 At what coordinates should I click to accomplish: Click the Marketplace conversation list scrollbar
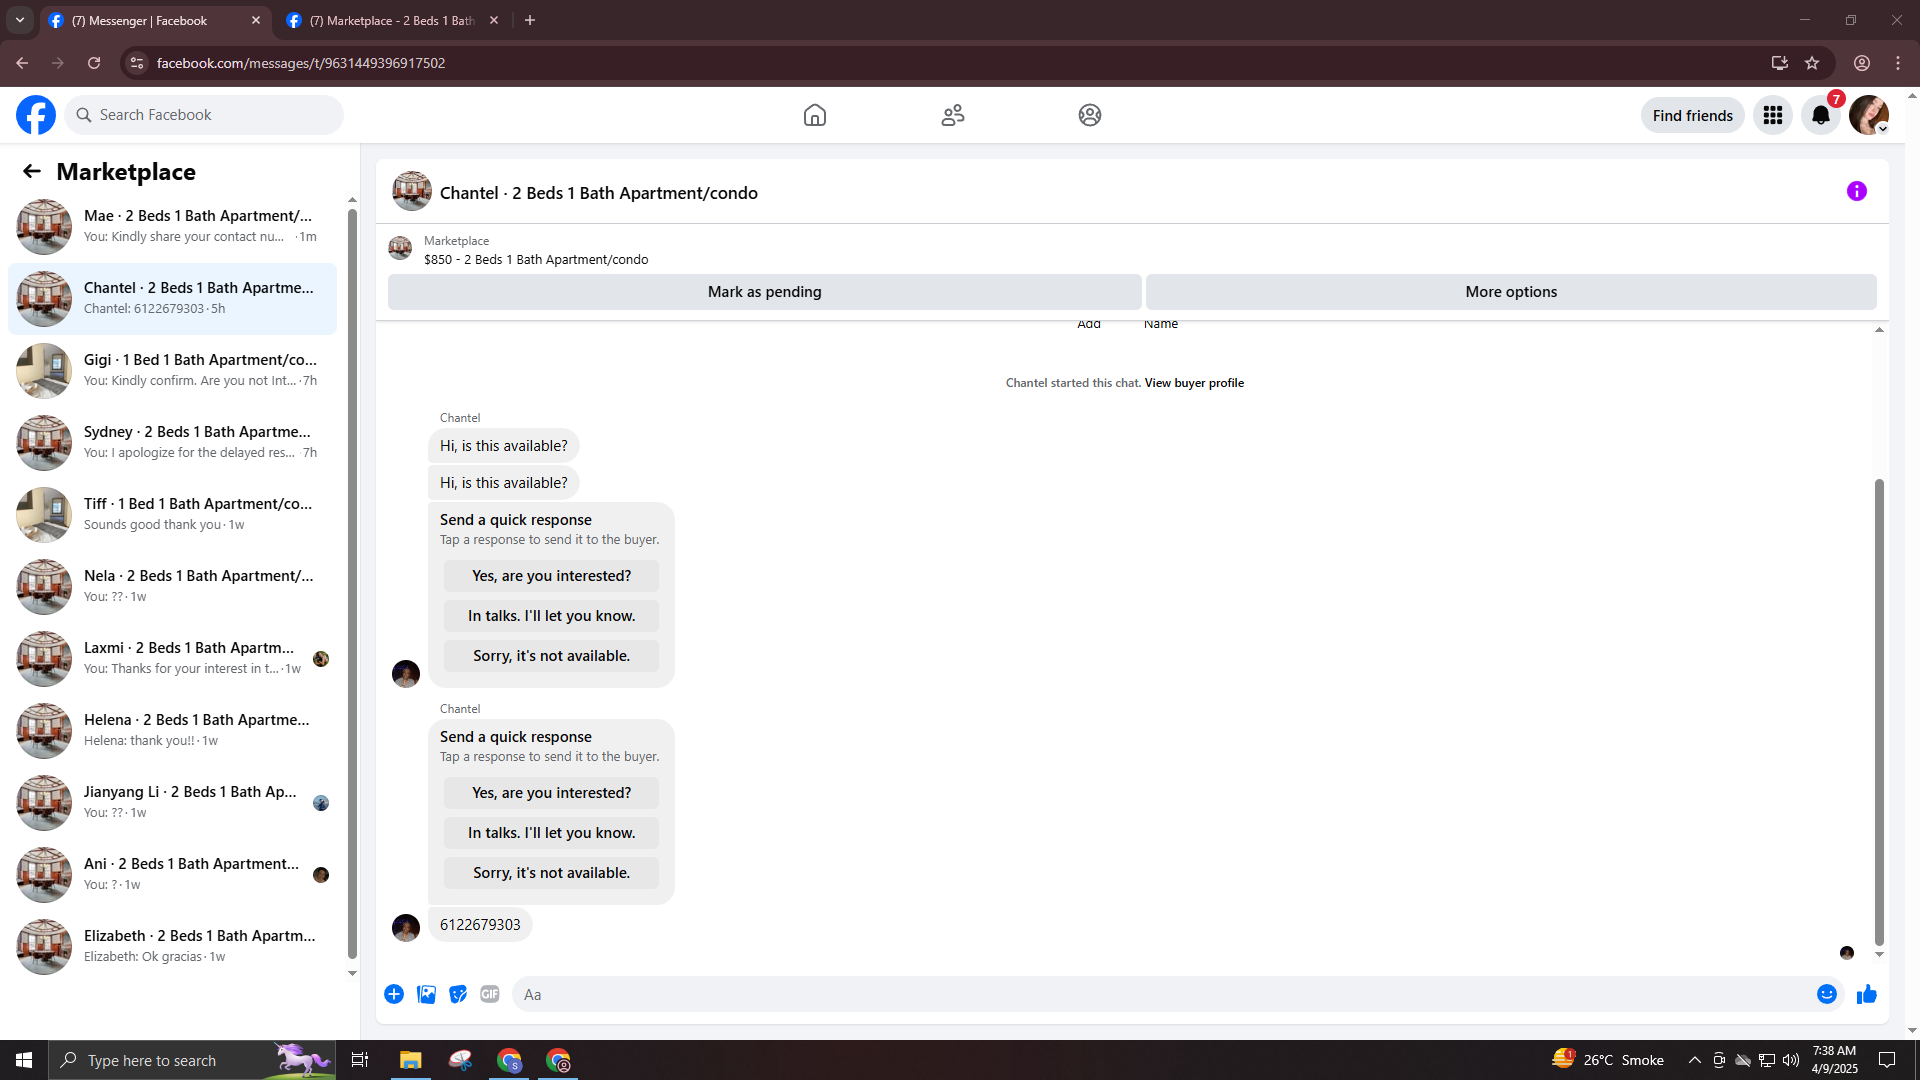point(352,583)
